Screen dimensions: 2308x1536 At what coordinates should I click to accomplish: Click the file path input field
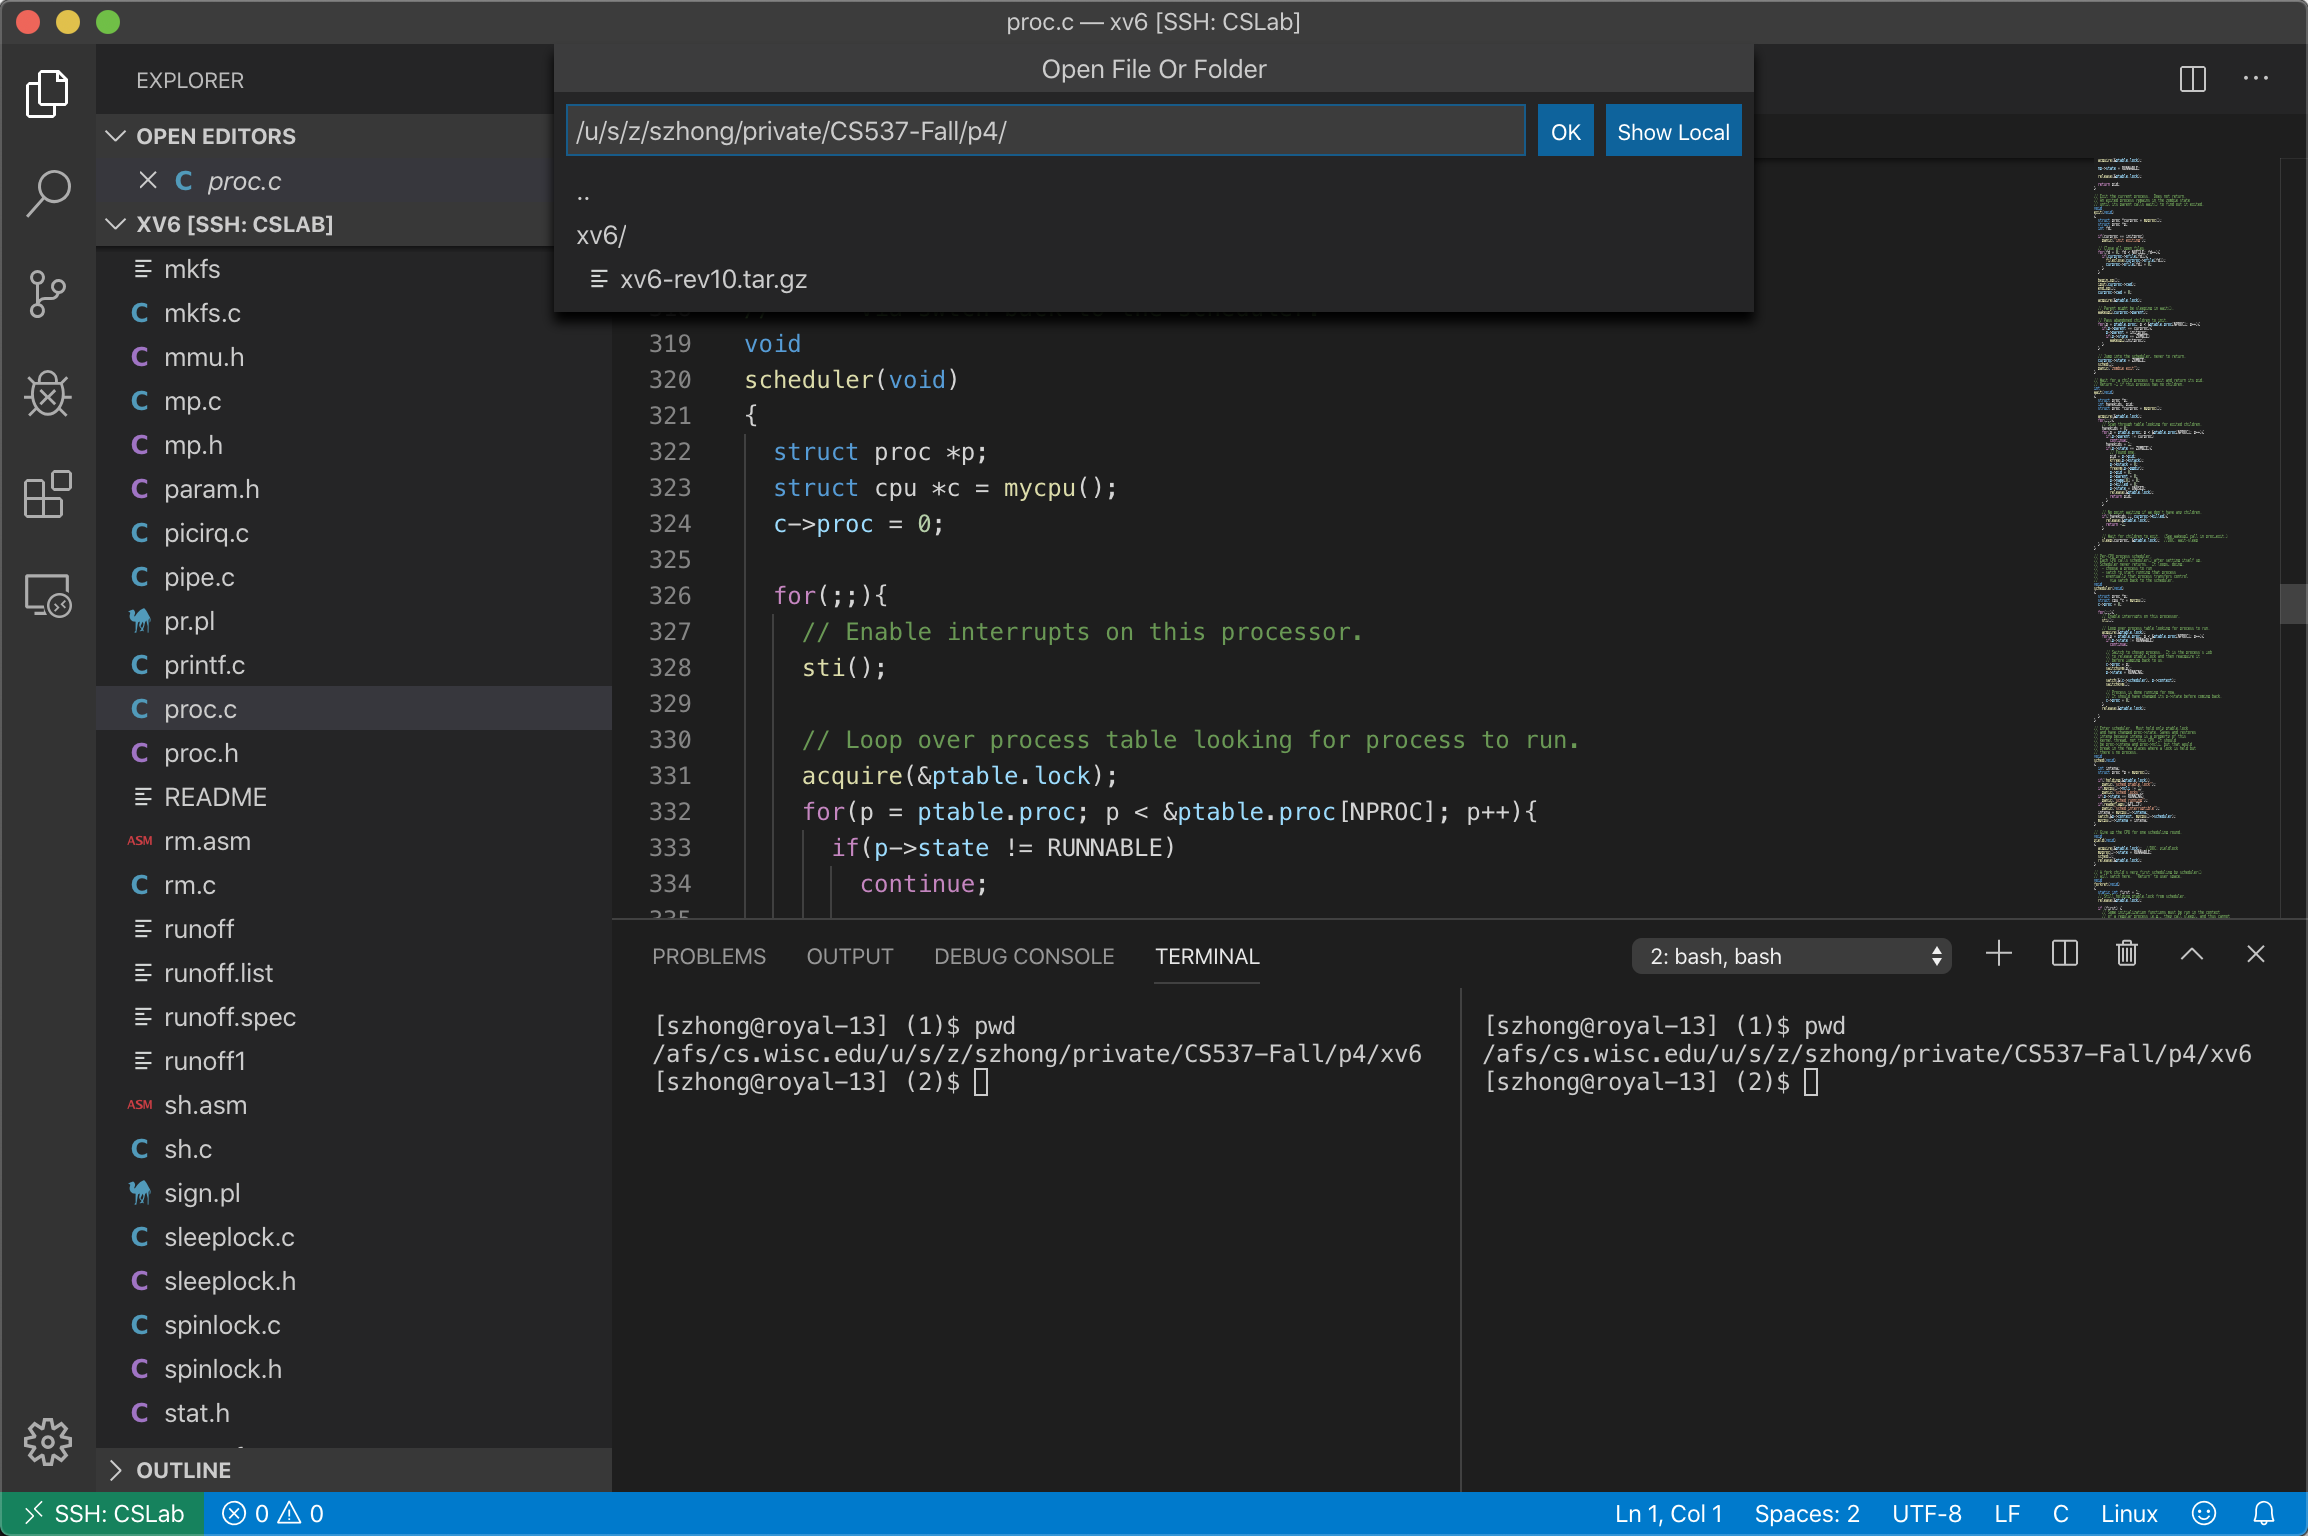pyautogui.click(x=1044, y=131)
